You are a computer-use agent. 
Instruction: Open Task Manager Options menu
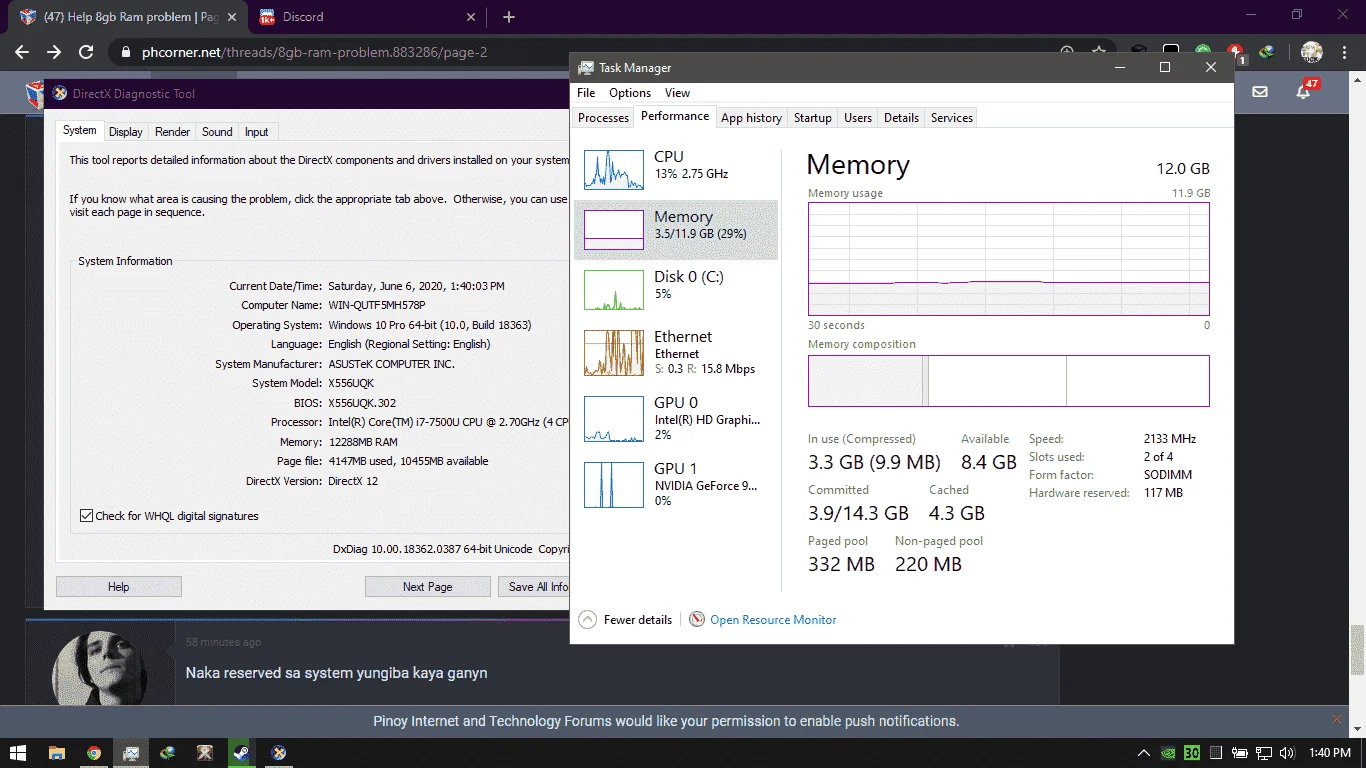pyautogui.click(x=630, y=93)
